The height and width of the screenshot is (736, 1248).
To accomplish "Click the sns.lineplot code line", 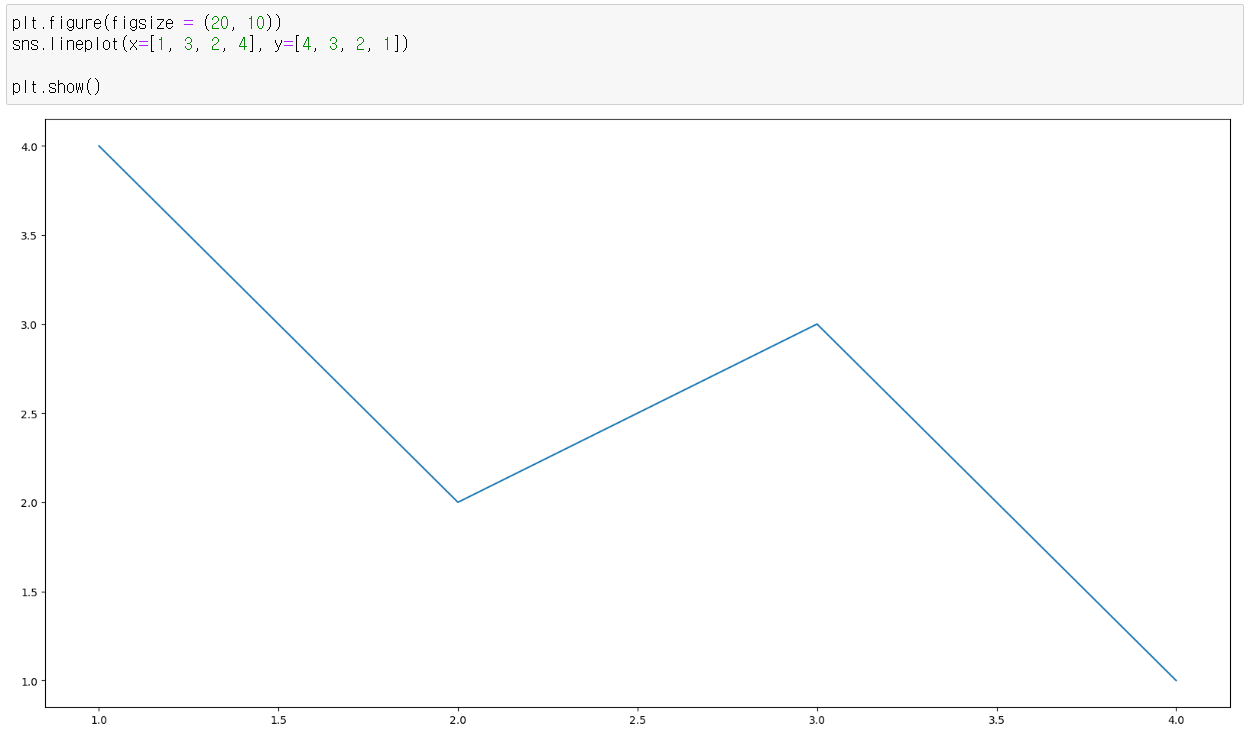I will pos(211,44).
